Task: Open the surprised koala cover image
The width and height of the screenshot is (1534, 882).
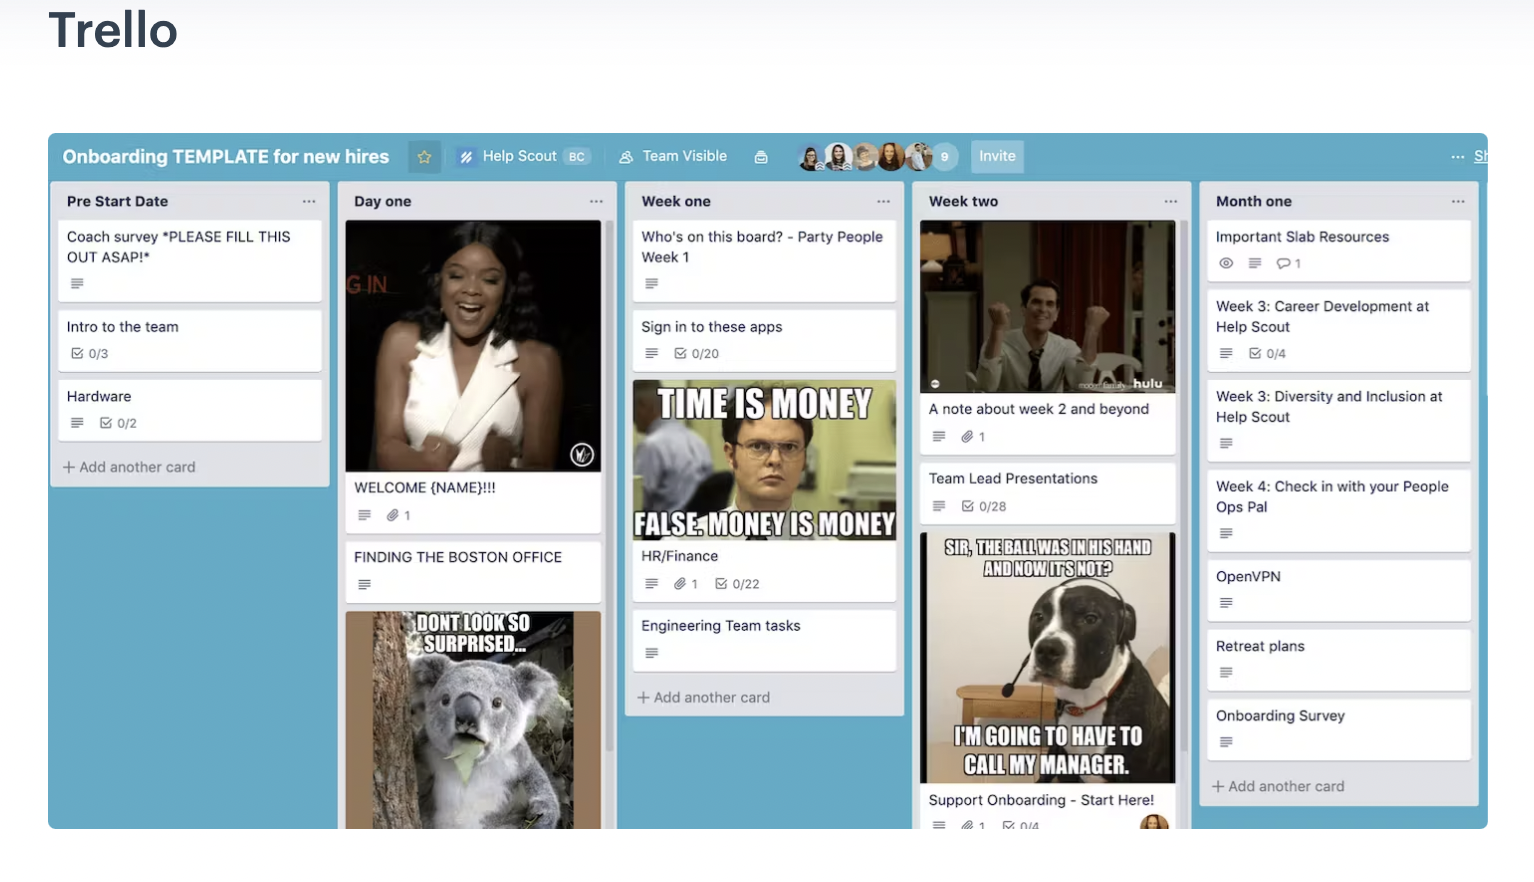Action: coord(473,720)
